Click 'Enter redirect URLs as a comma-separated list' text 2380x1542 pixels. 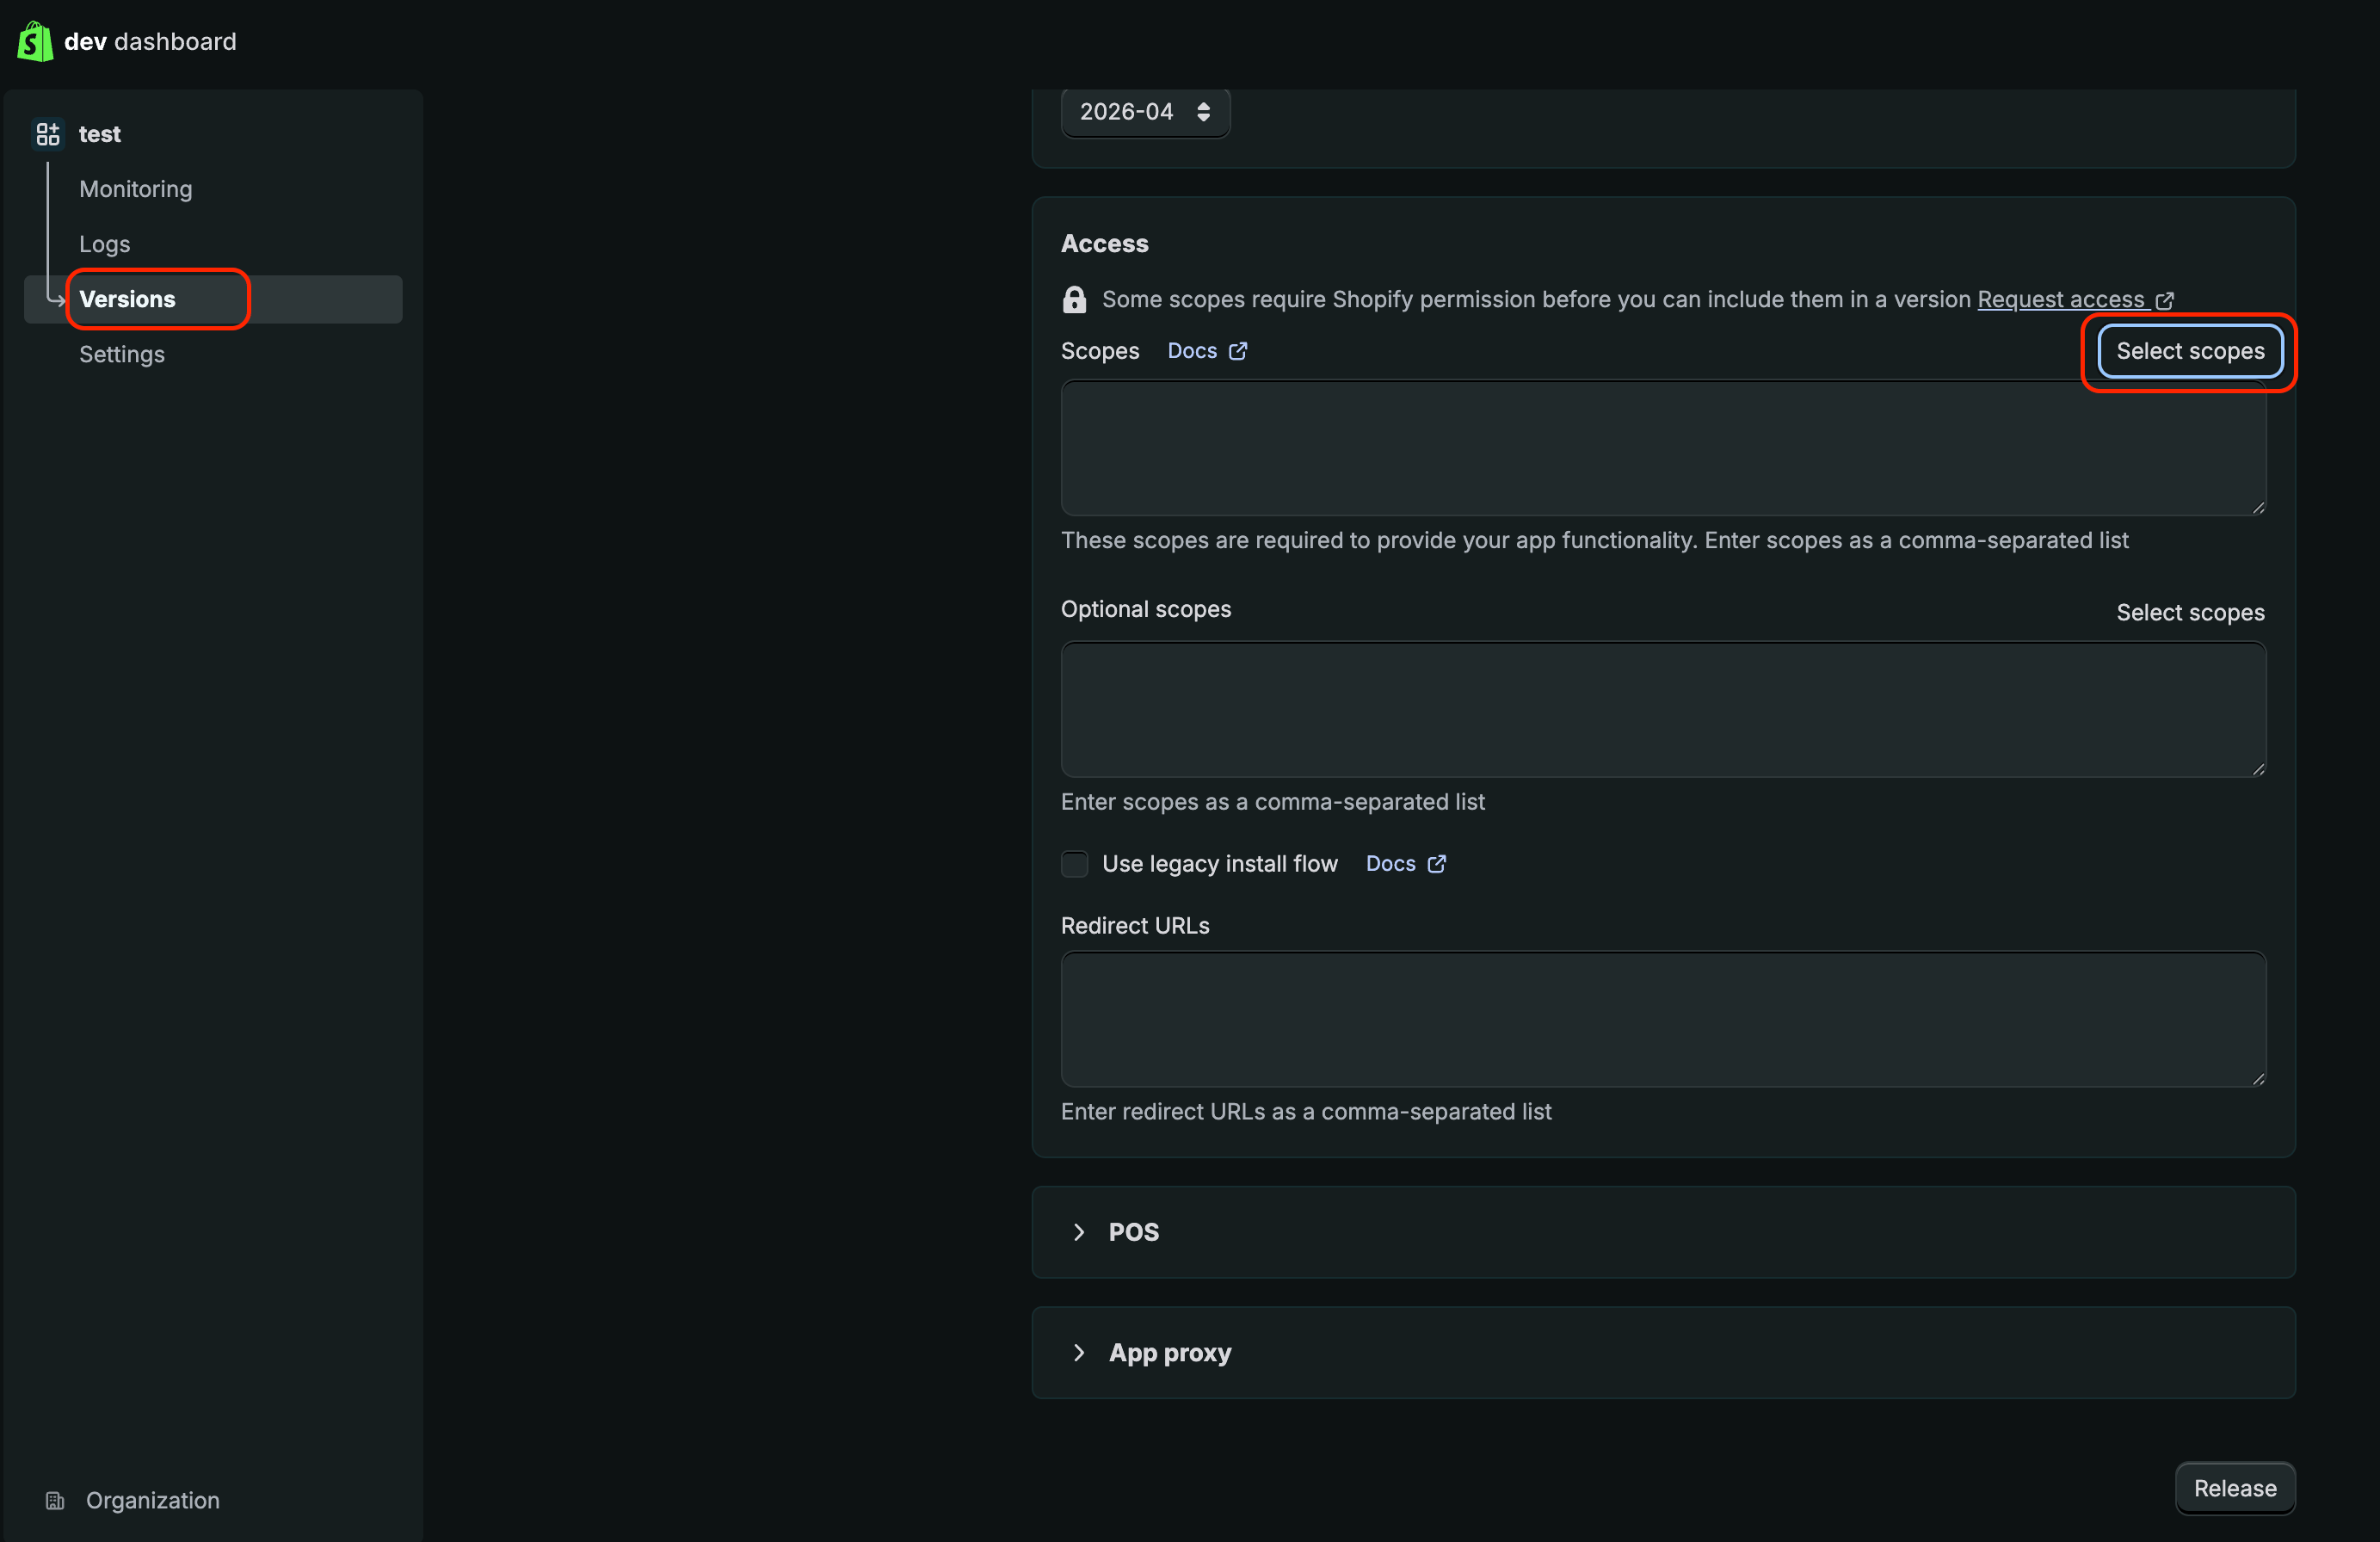(1306, 1112)
